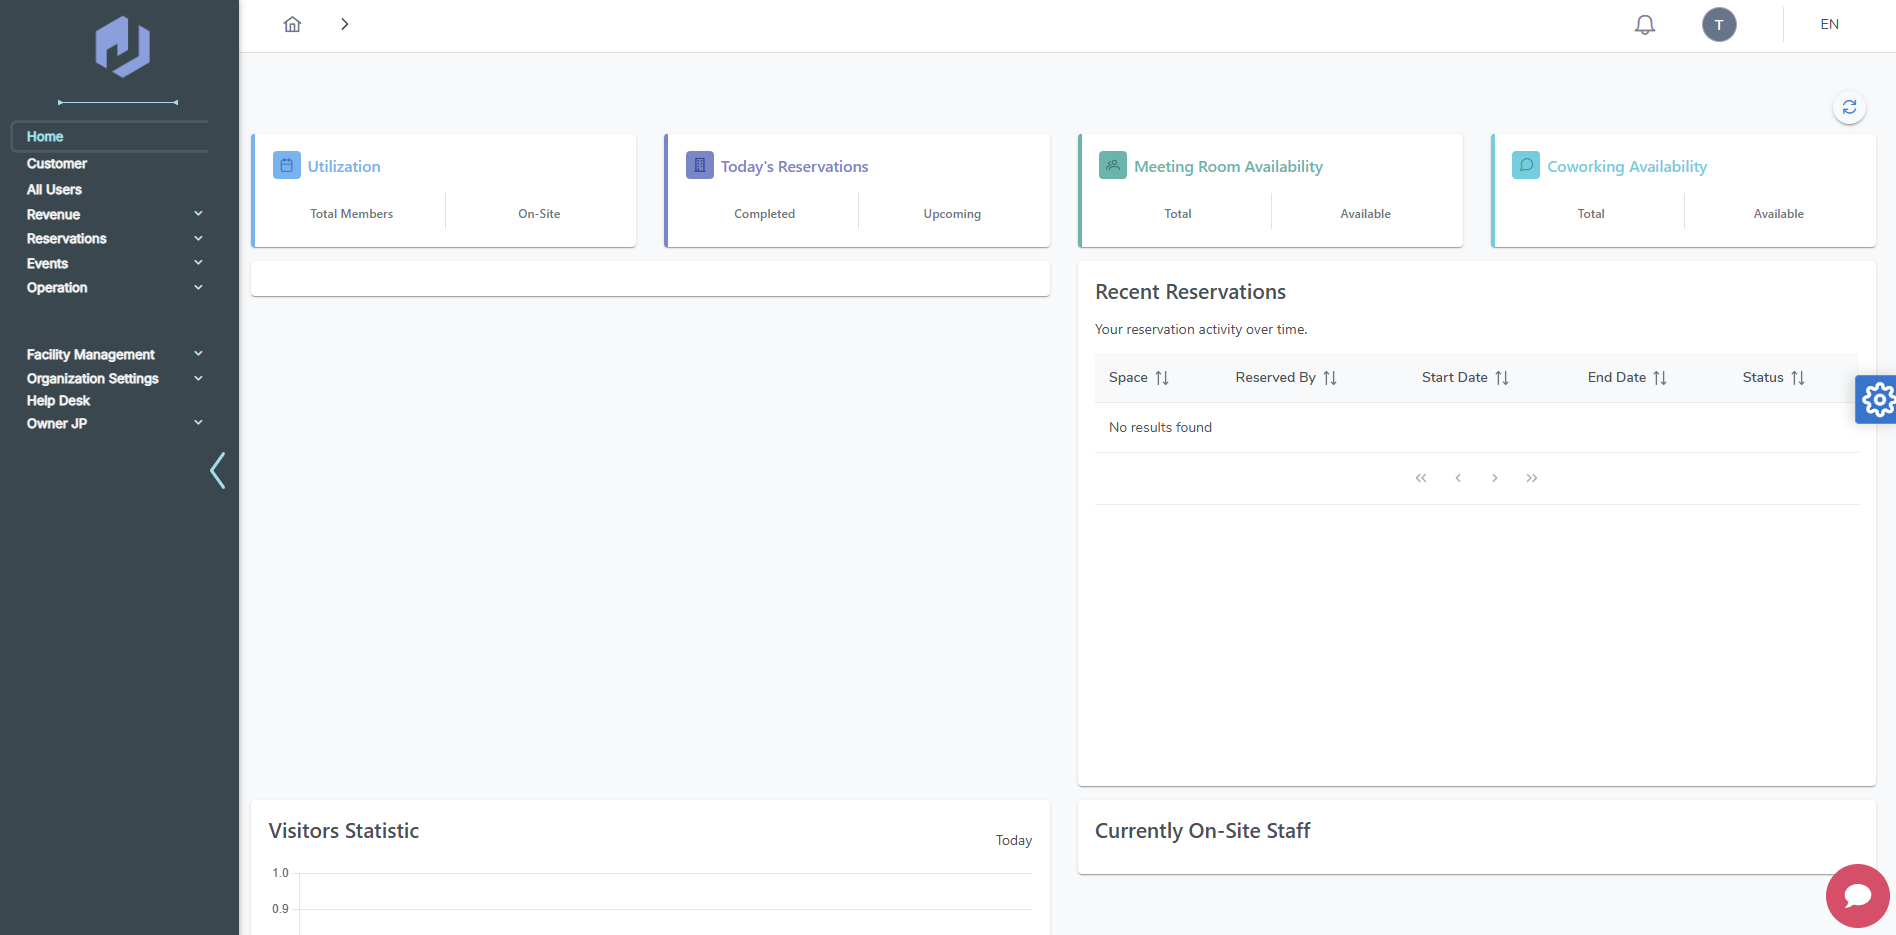
Task: Click the Today's Reservations card title
Action: (x=794, y=166)
